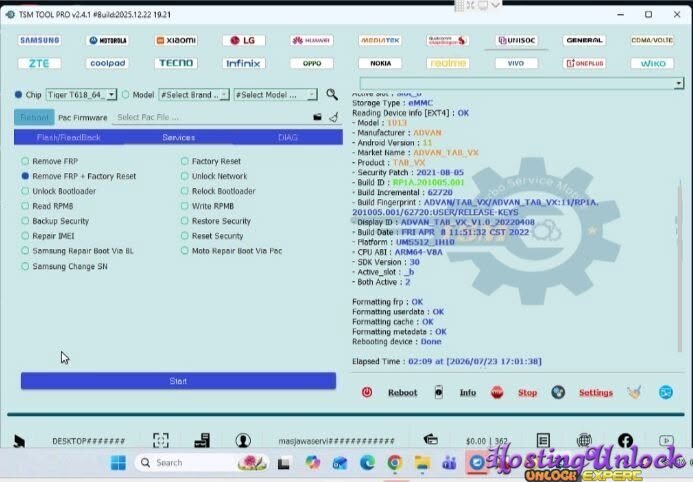Click the globe icon in status bar
The image size is (693, 482).
click(584, 440)
